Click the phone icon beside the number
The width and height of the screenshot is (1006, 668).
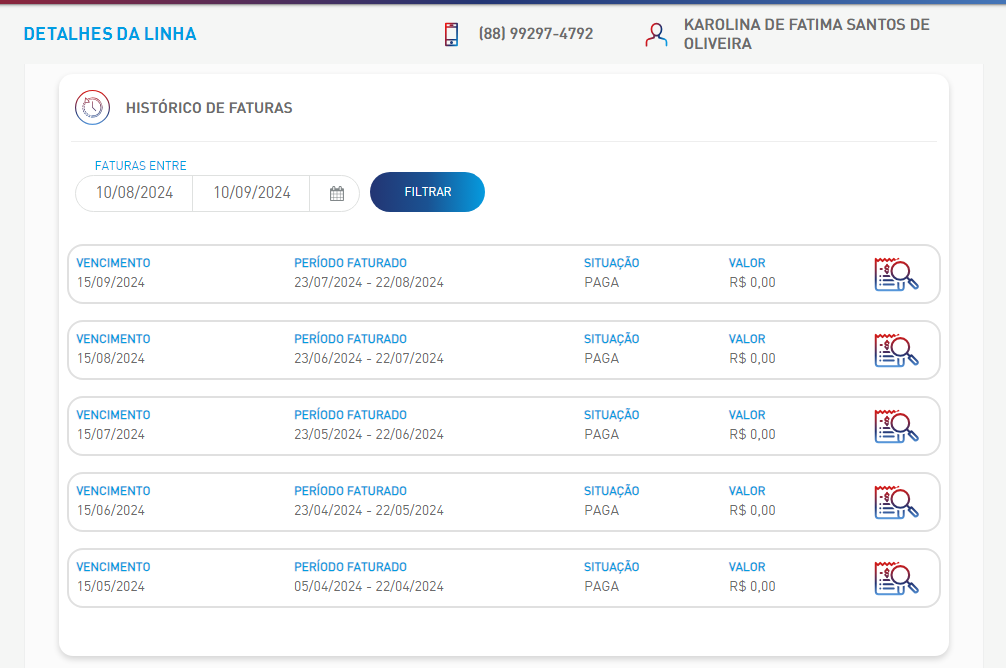452,34
